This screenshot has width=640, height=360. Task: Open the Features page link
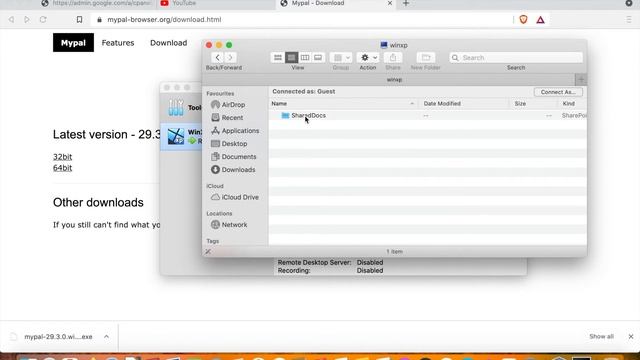(118, 43)
